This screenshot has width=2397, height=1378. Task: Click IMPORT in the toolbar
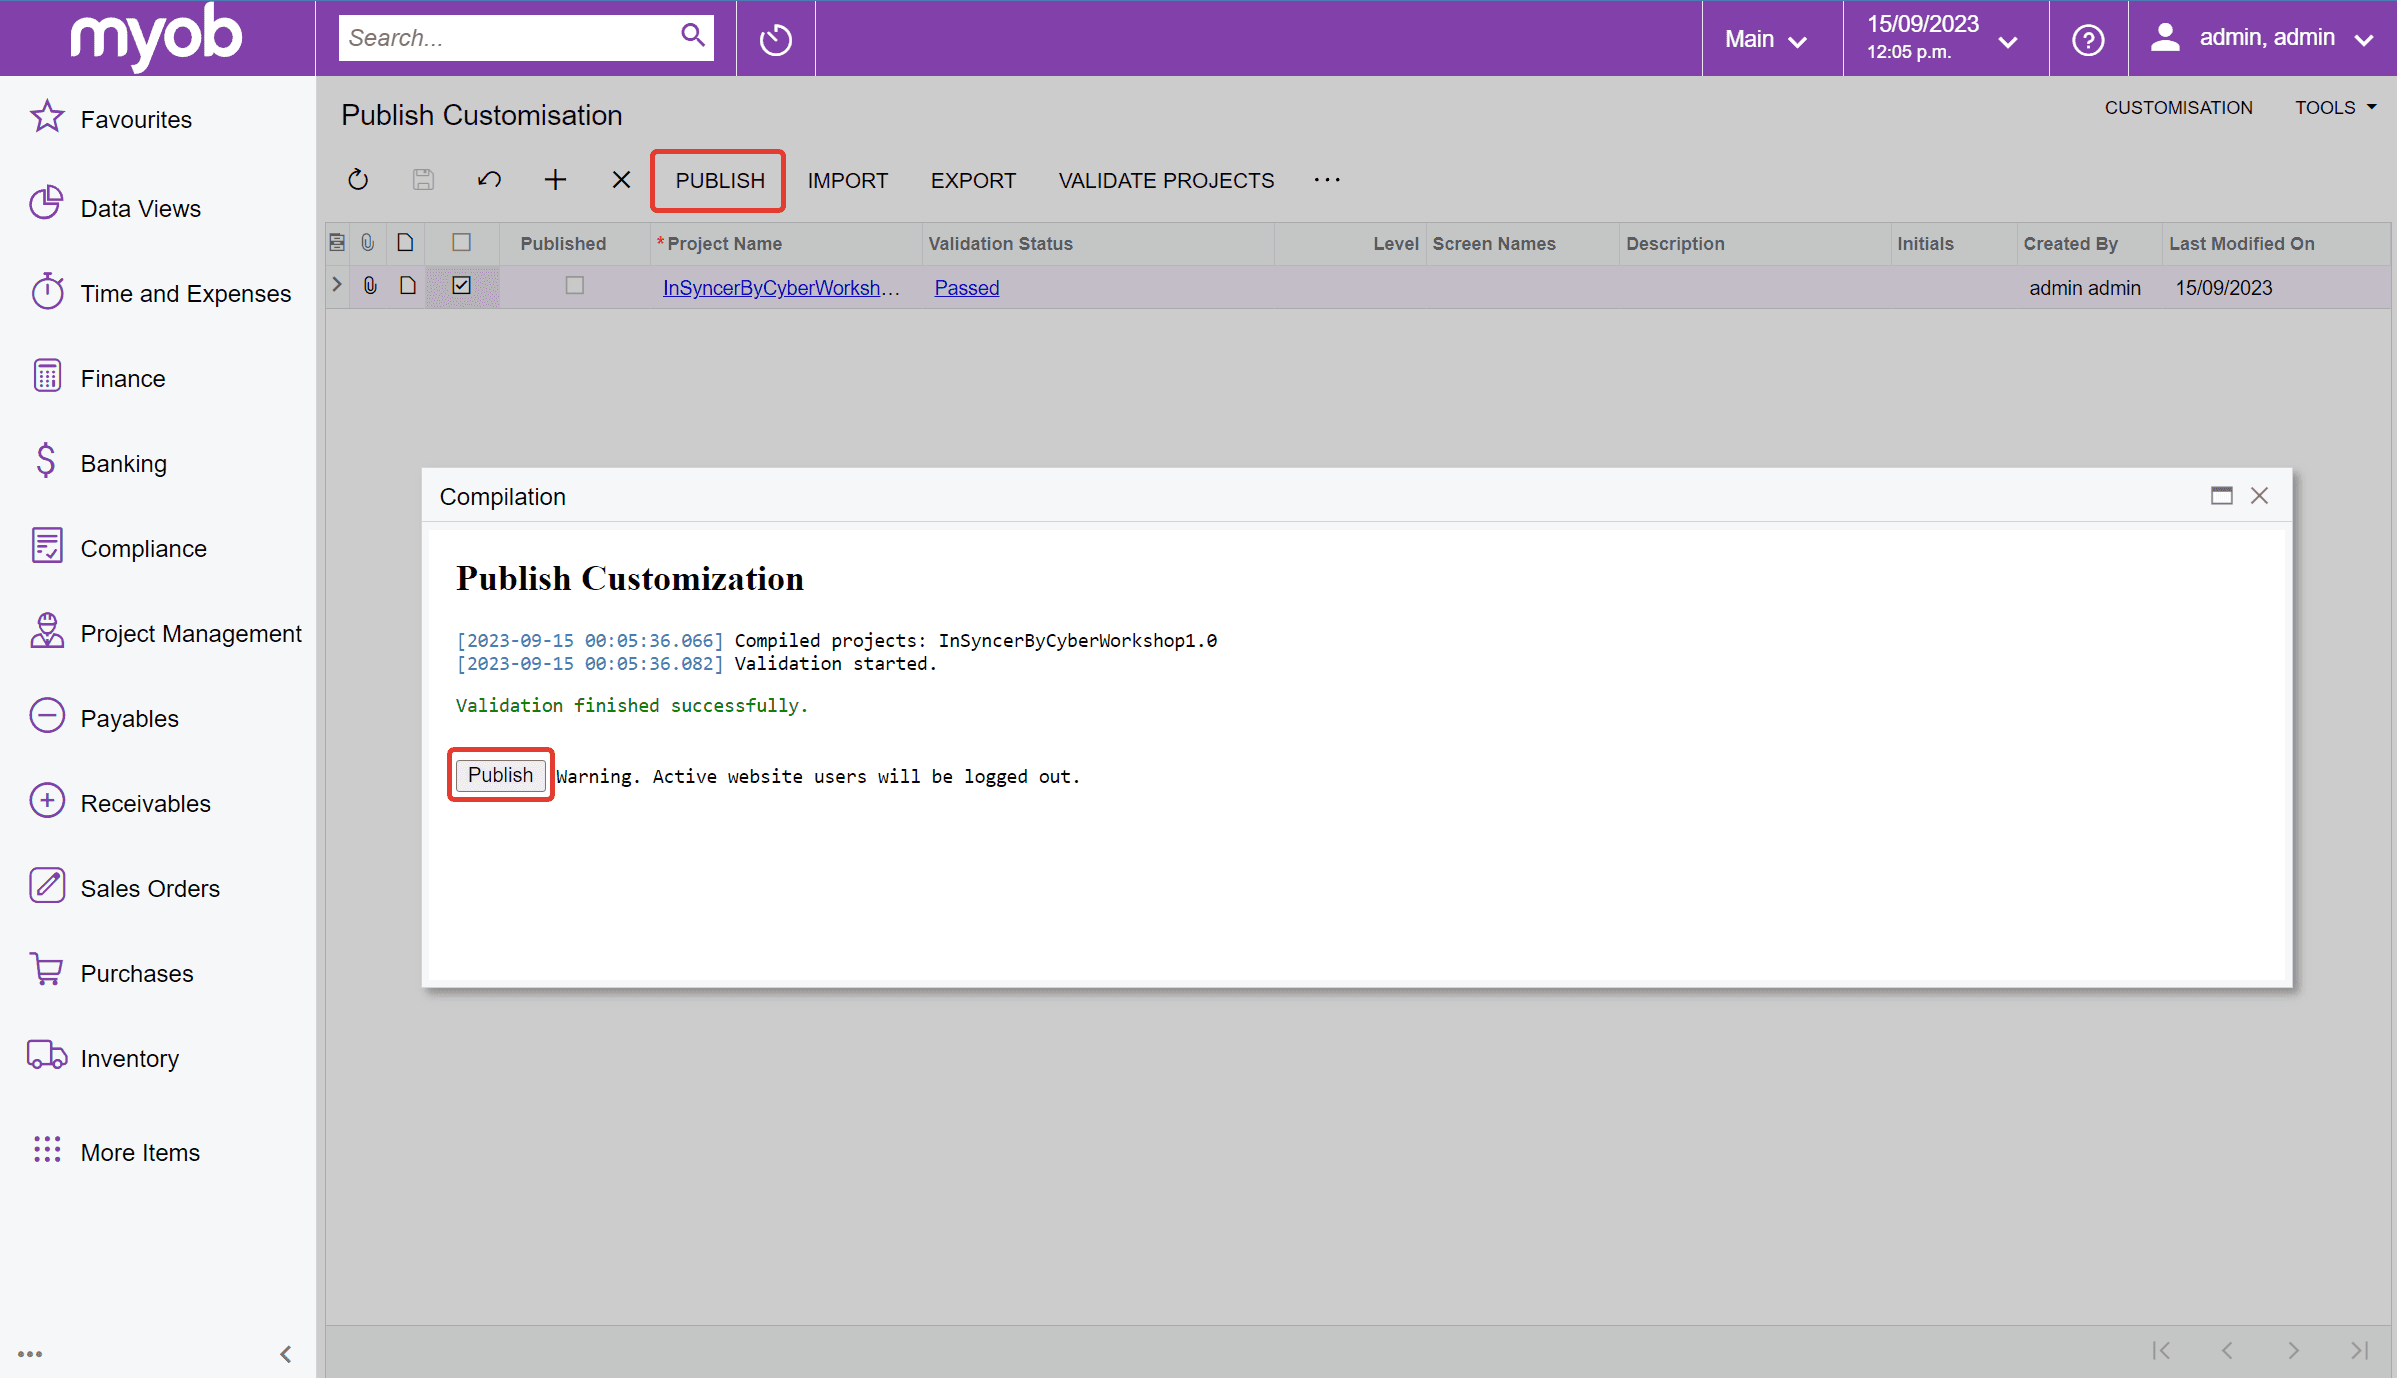[x=847, y=180]
